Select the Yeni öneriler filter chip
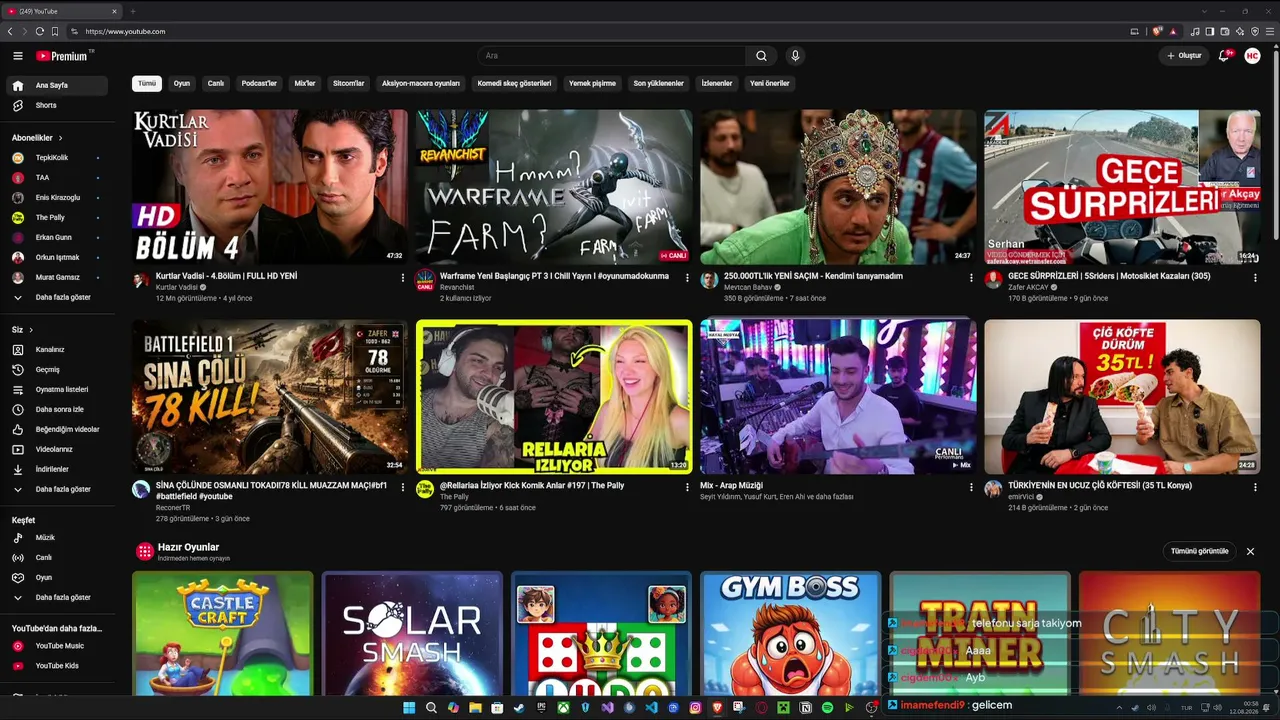The height and width of the screenshot is (720, 1280). click(770, 84)
